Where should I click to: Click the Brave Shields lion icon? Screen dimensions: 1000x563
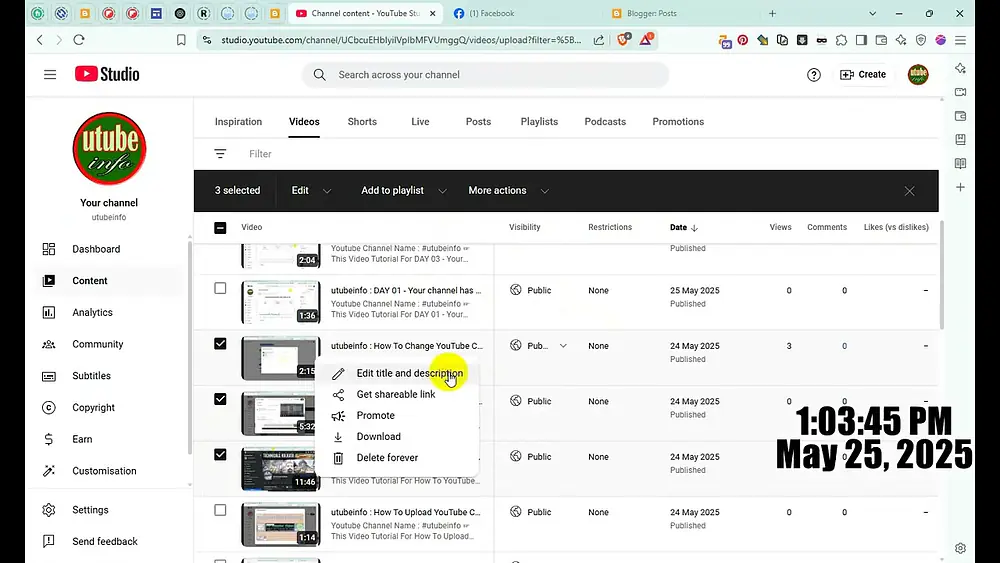tap(623, 40)
